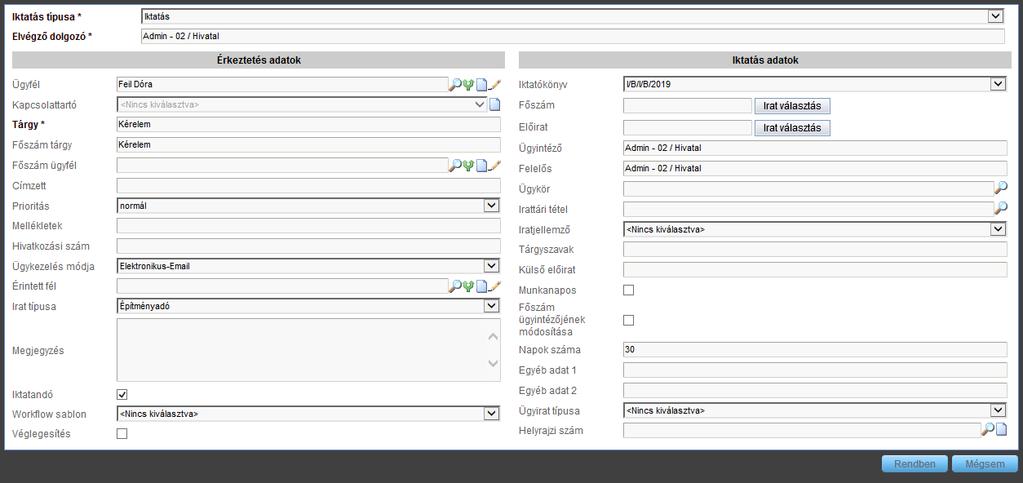Image resolution: width=1023 pixels, height=483 pixels.
Task: Click the Megjegyzés scroll up arrow
Action: click(x=493, y=336)
